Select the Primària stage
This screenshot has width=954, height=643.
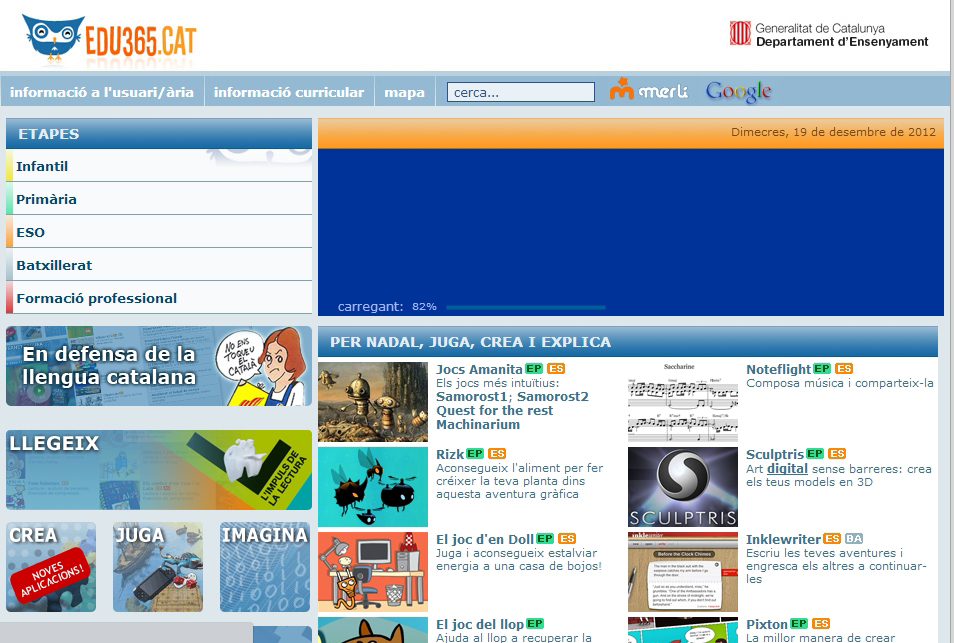159,199
